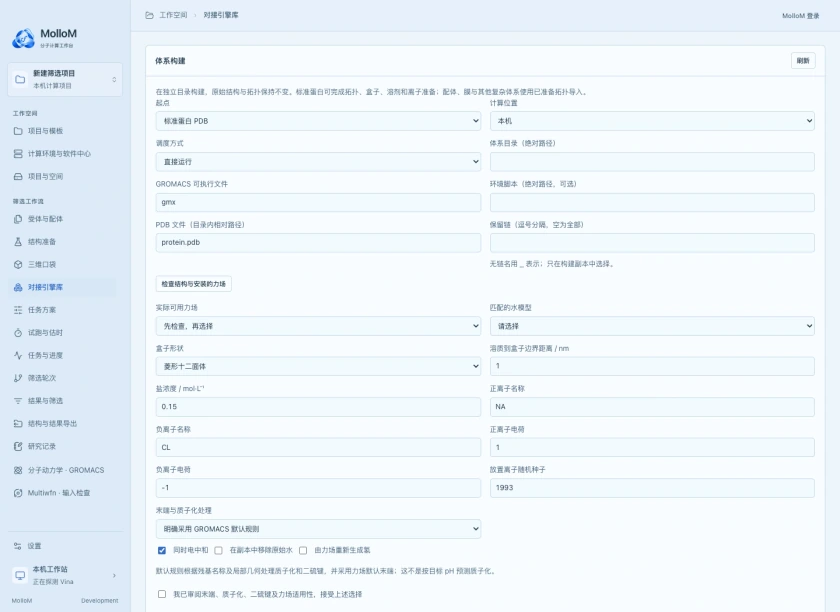Image resolution: width=840 pixels, height=612 pixels.
Task: Open the 盒子形状 dropdown showing 菱形十二面体
Action: 318,367
